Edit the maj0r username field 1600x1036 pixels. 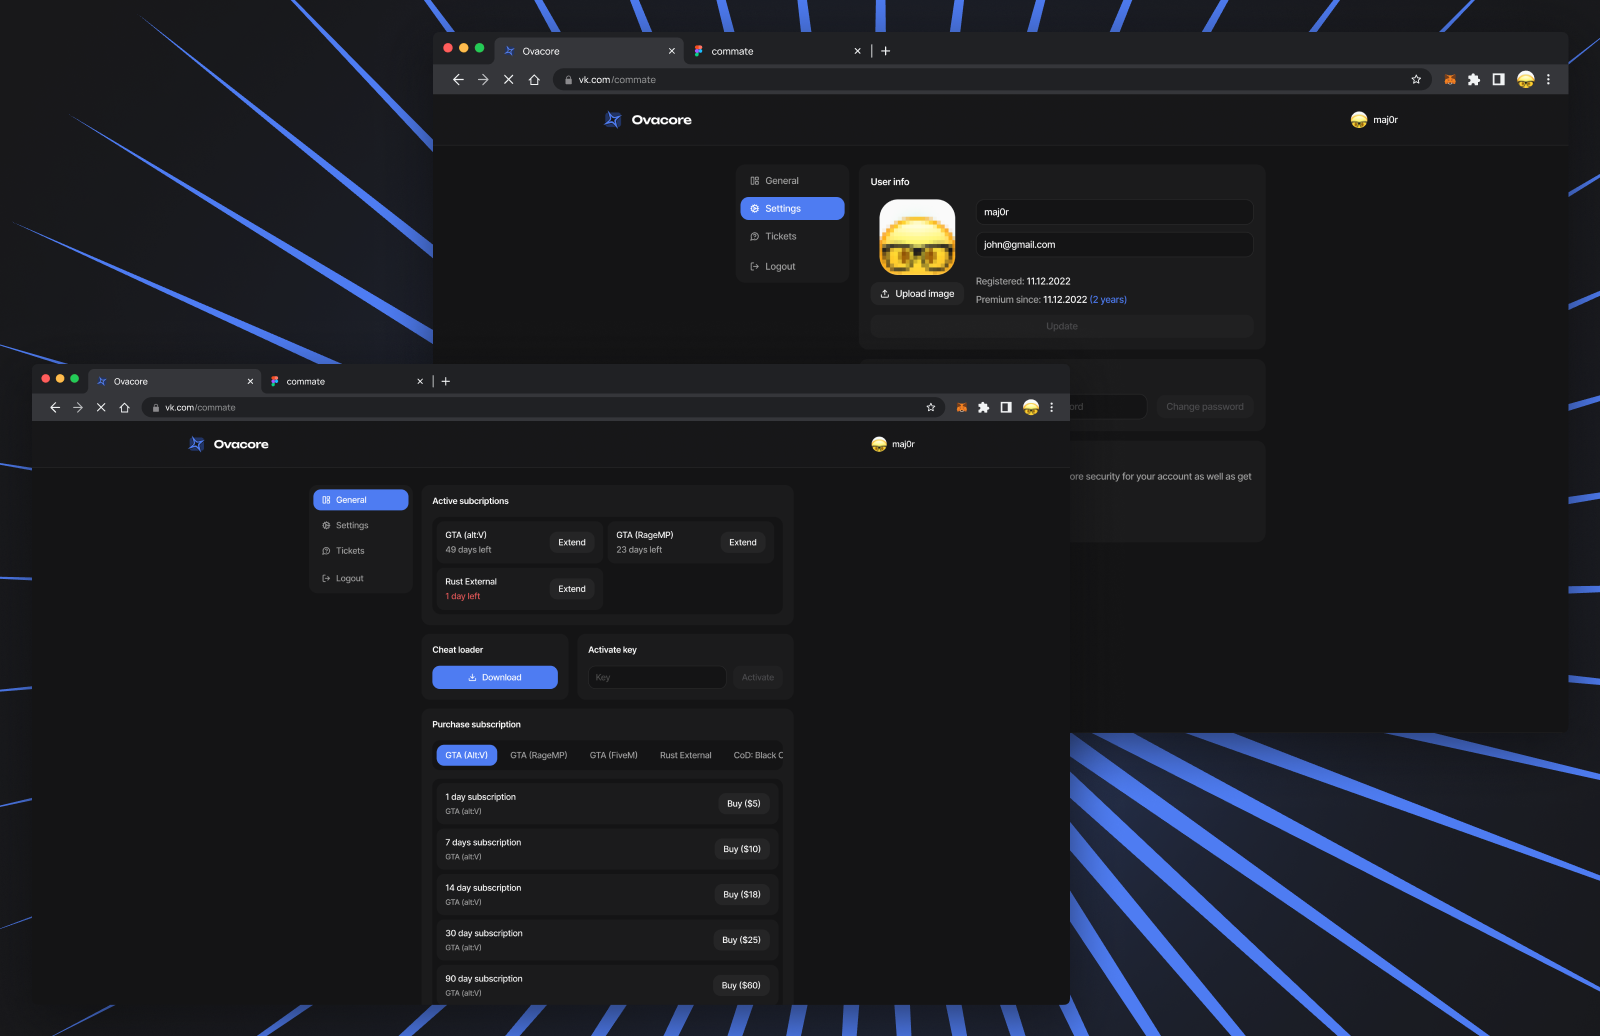(1114, 212)
